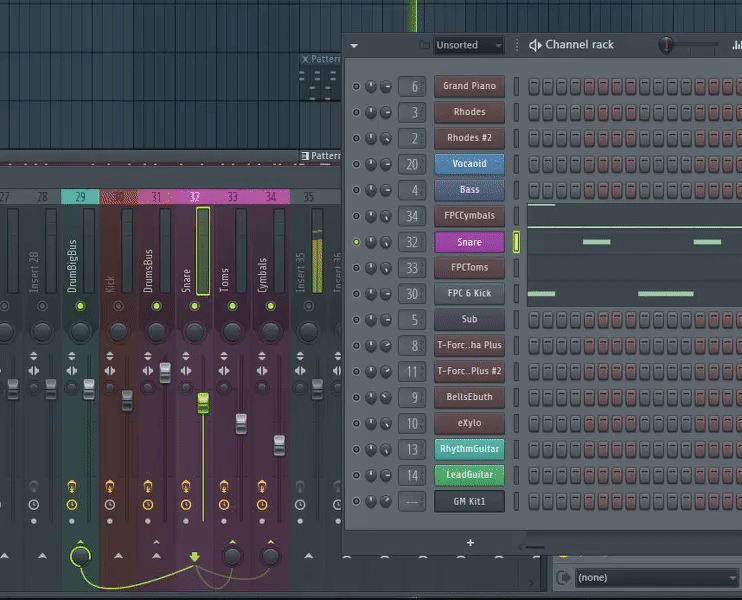Select mixer track 33 Toms
Screen dimensions: 742x600
[232, 197]
